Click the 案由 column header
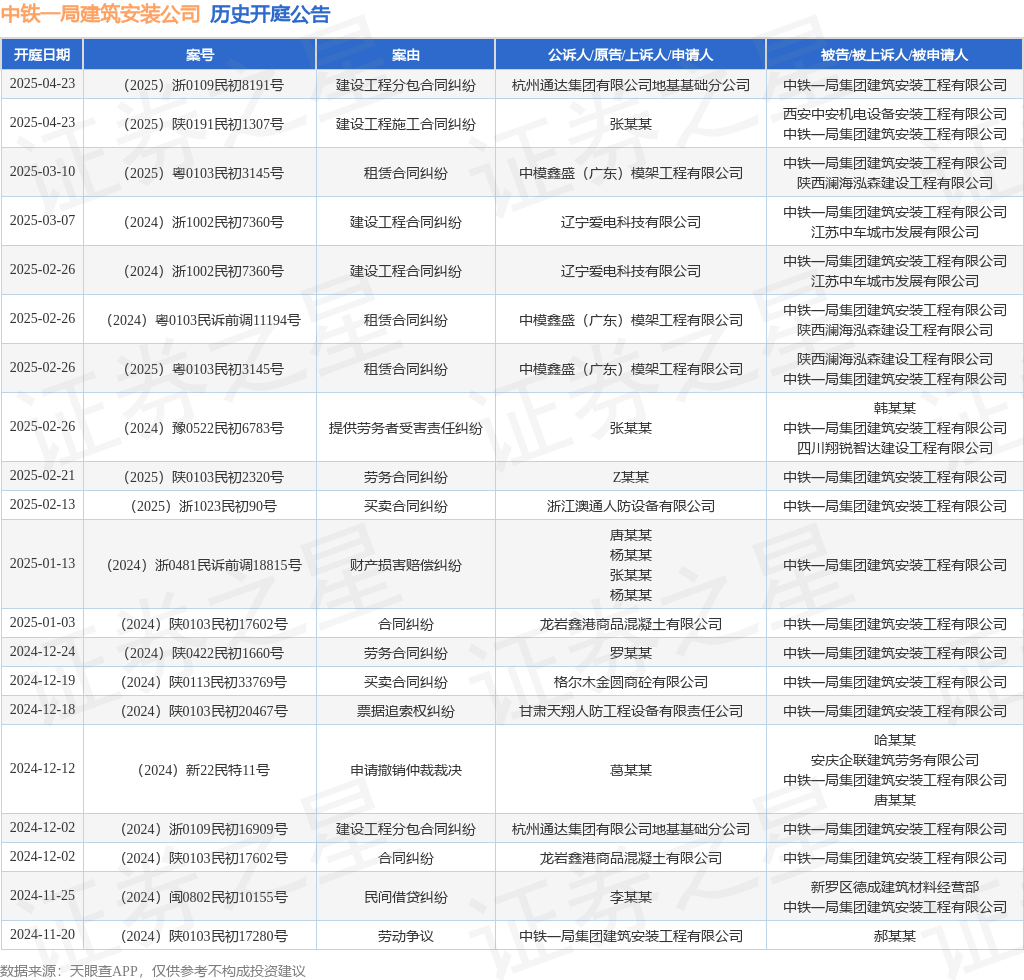The image size is (1024, 980). click(406, 55)
